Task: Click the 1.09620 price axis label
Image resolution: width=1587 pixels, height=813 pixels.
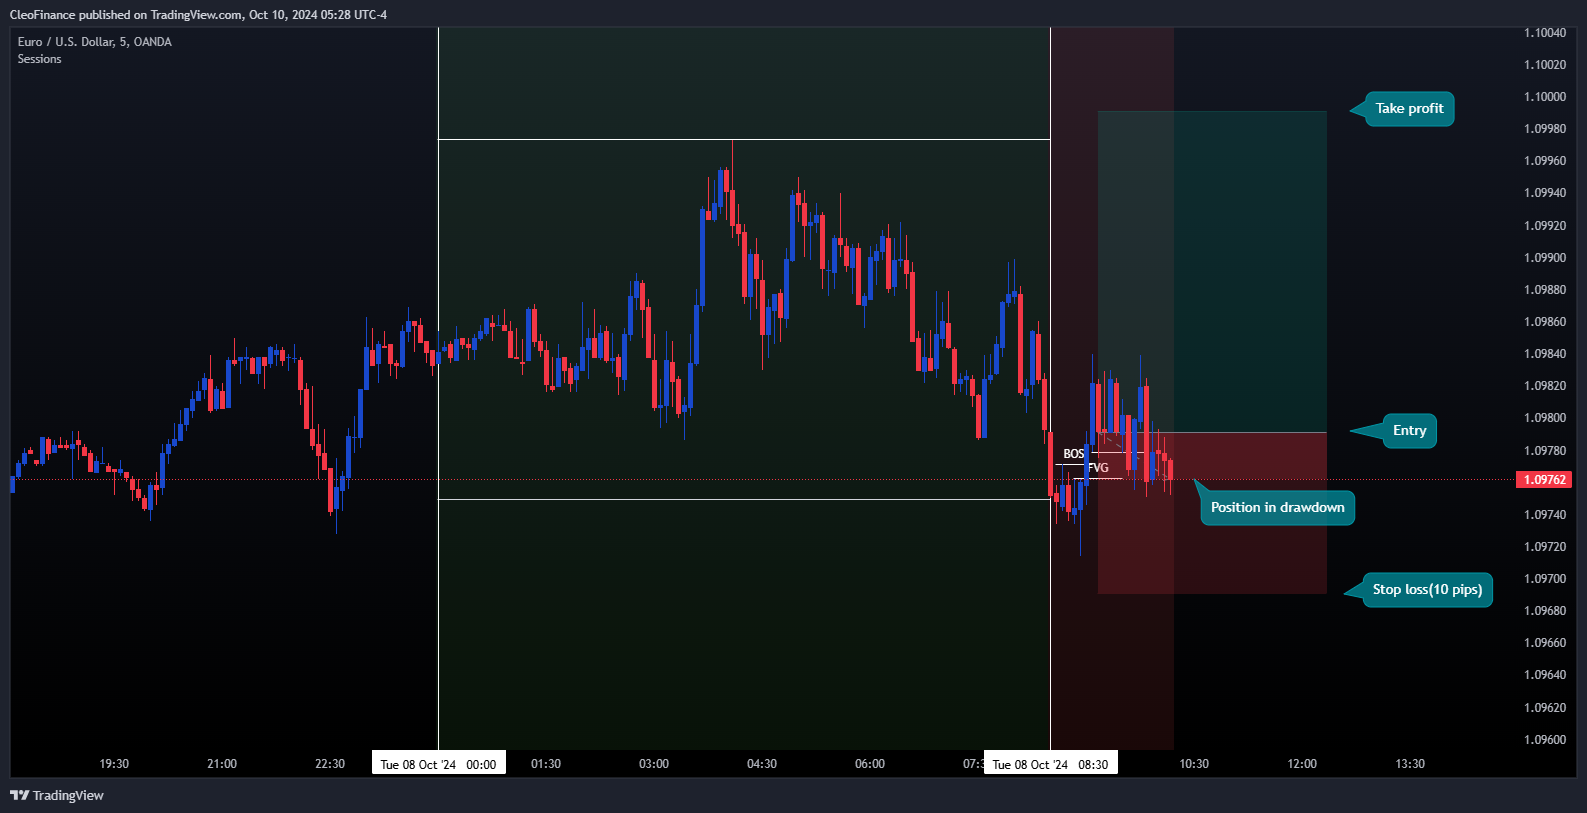Action: [x=1545, y=708]
